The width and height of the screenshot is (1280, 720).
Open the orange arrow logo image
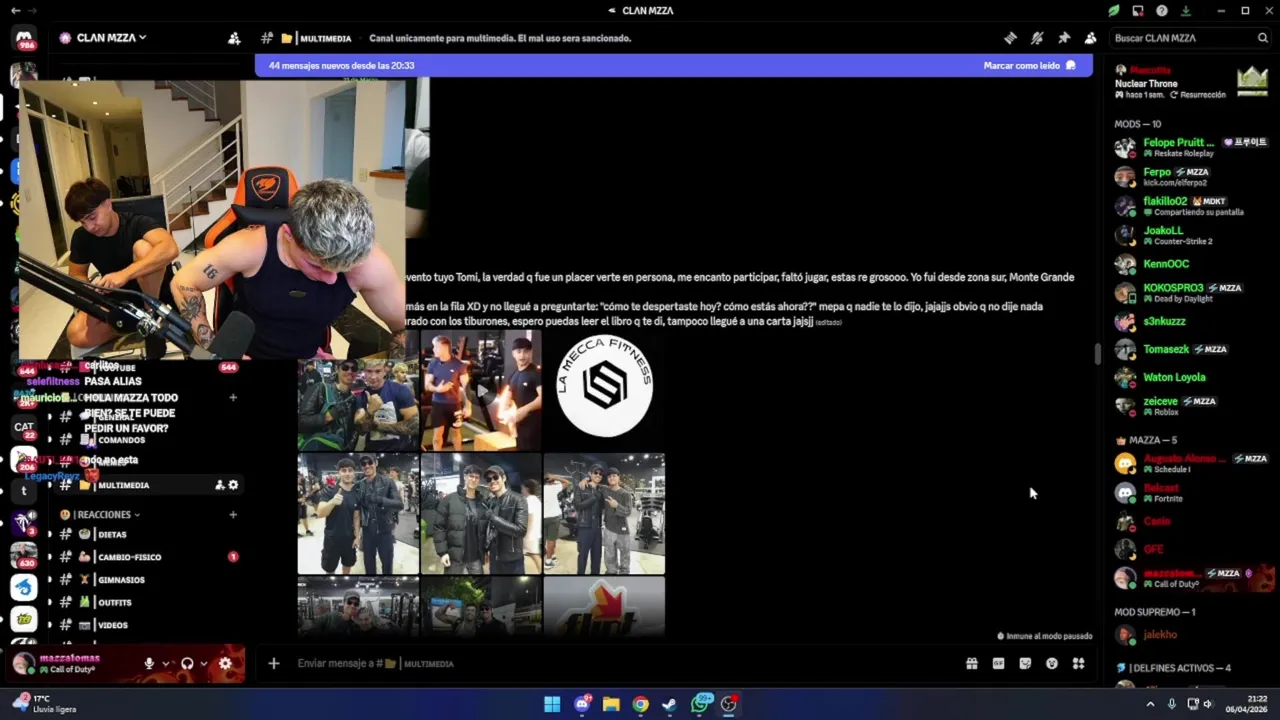pyautogui.click(x=604, y=607)
